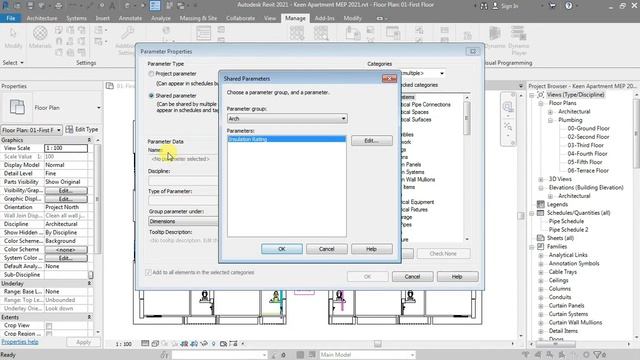Open the Floor Plan type selector dropdown
This screenshot has height=360, width=640.
[x=99, y=108]
